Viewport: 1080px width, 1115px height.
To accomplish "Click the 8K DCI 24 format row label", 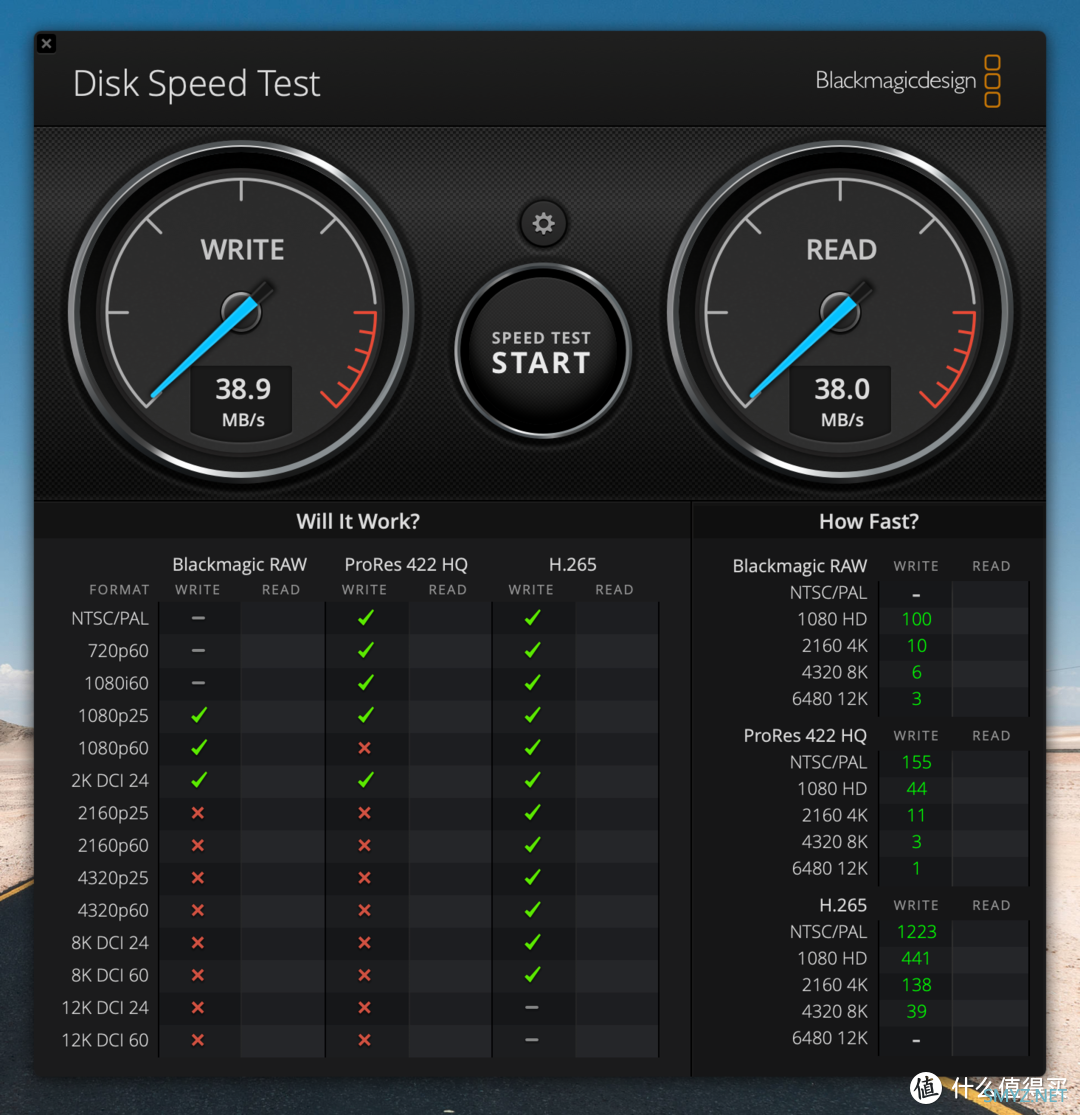I will (110, 943).
